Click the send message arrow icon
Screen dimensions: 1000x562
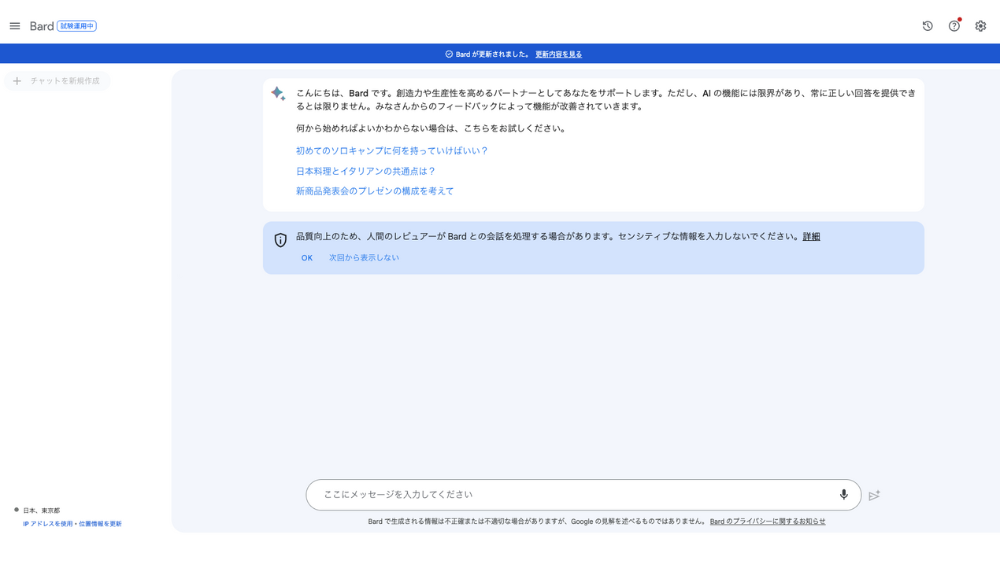point(874,495)
